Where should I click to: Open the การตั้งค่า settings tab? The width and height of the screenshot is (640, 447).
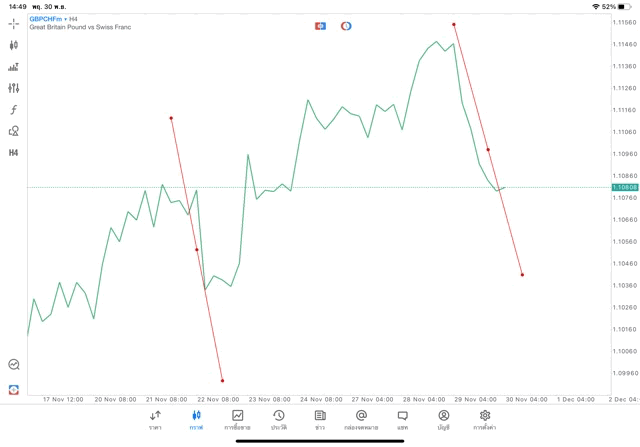485,420
